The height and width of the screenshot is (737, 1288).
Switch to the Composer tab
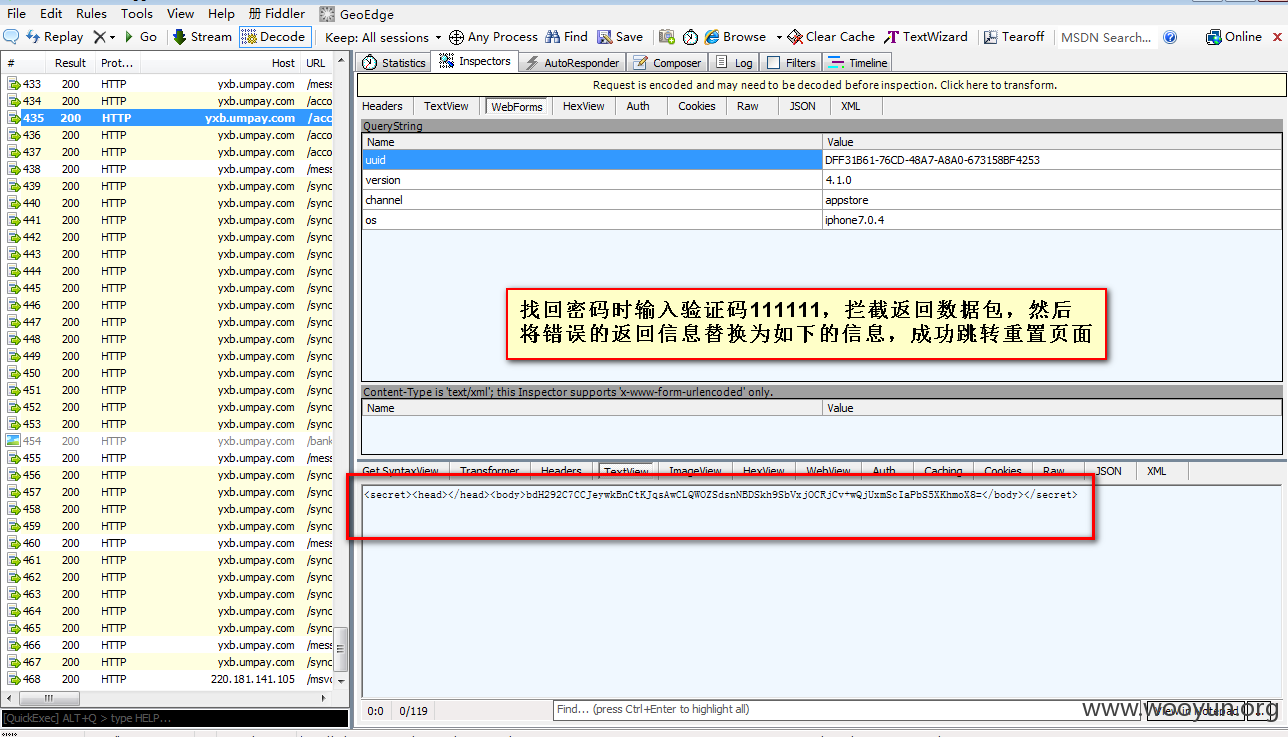667,62
